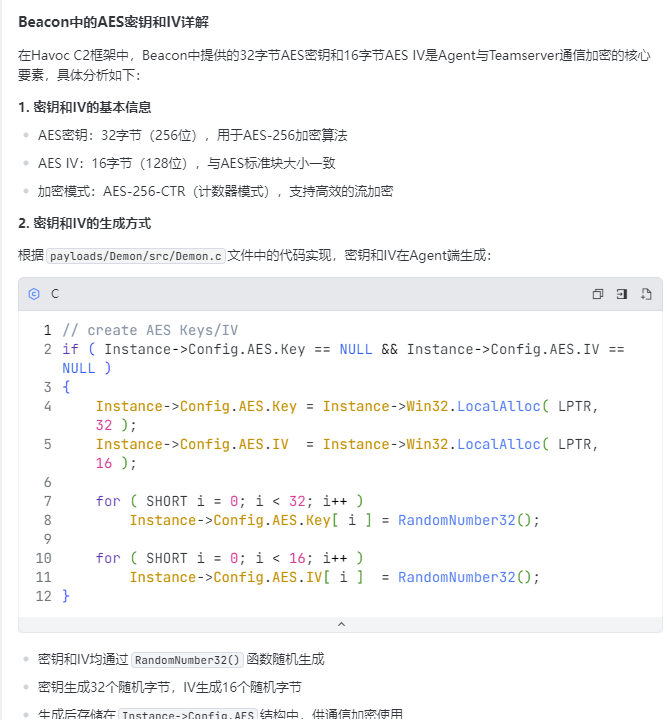The height and width of the screenshot is (720, 667).
Task: Click code line 2 starting with 'if ( Instance->Config.AES.Key'
Action: 343,359
